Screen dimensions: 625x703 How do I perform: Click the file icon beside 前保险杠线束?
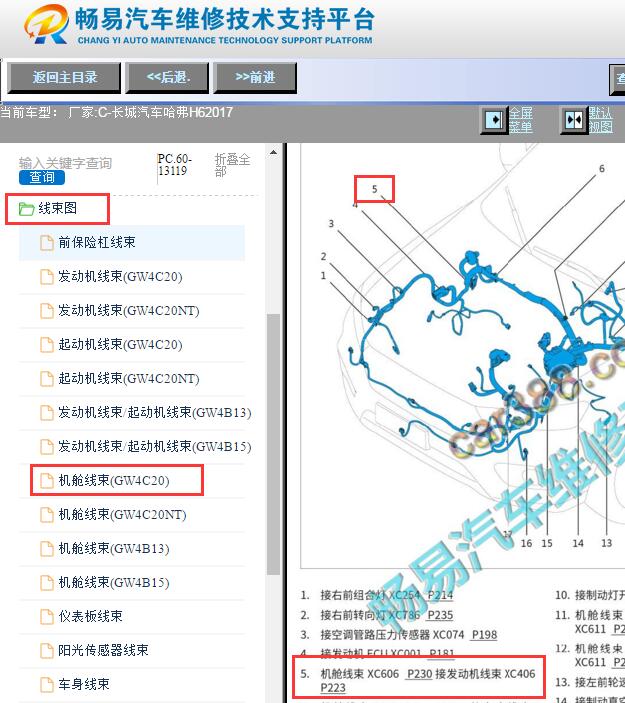[47, 243]
